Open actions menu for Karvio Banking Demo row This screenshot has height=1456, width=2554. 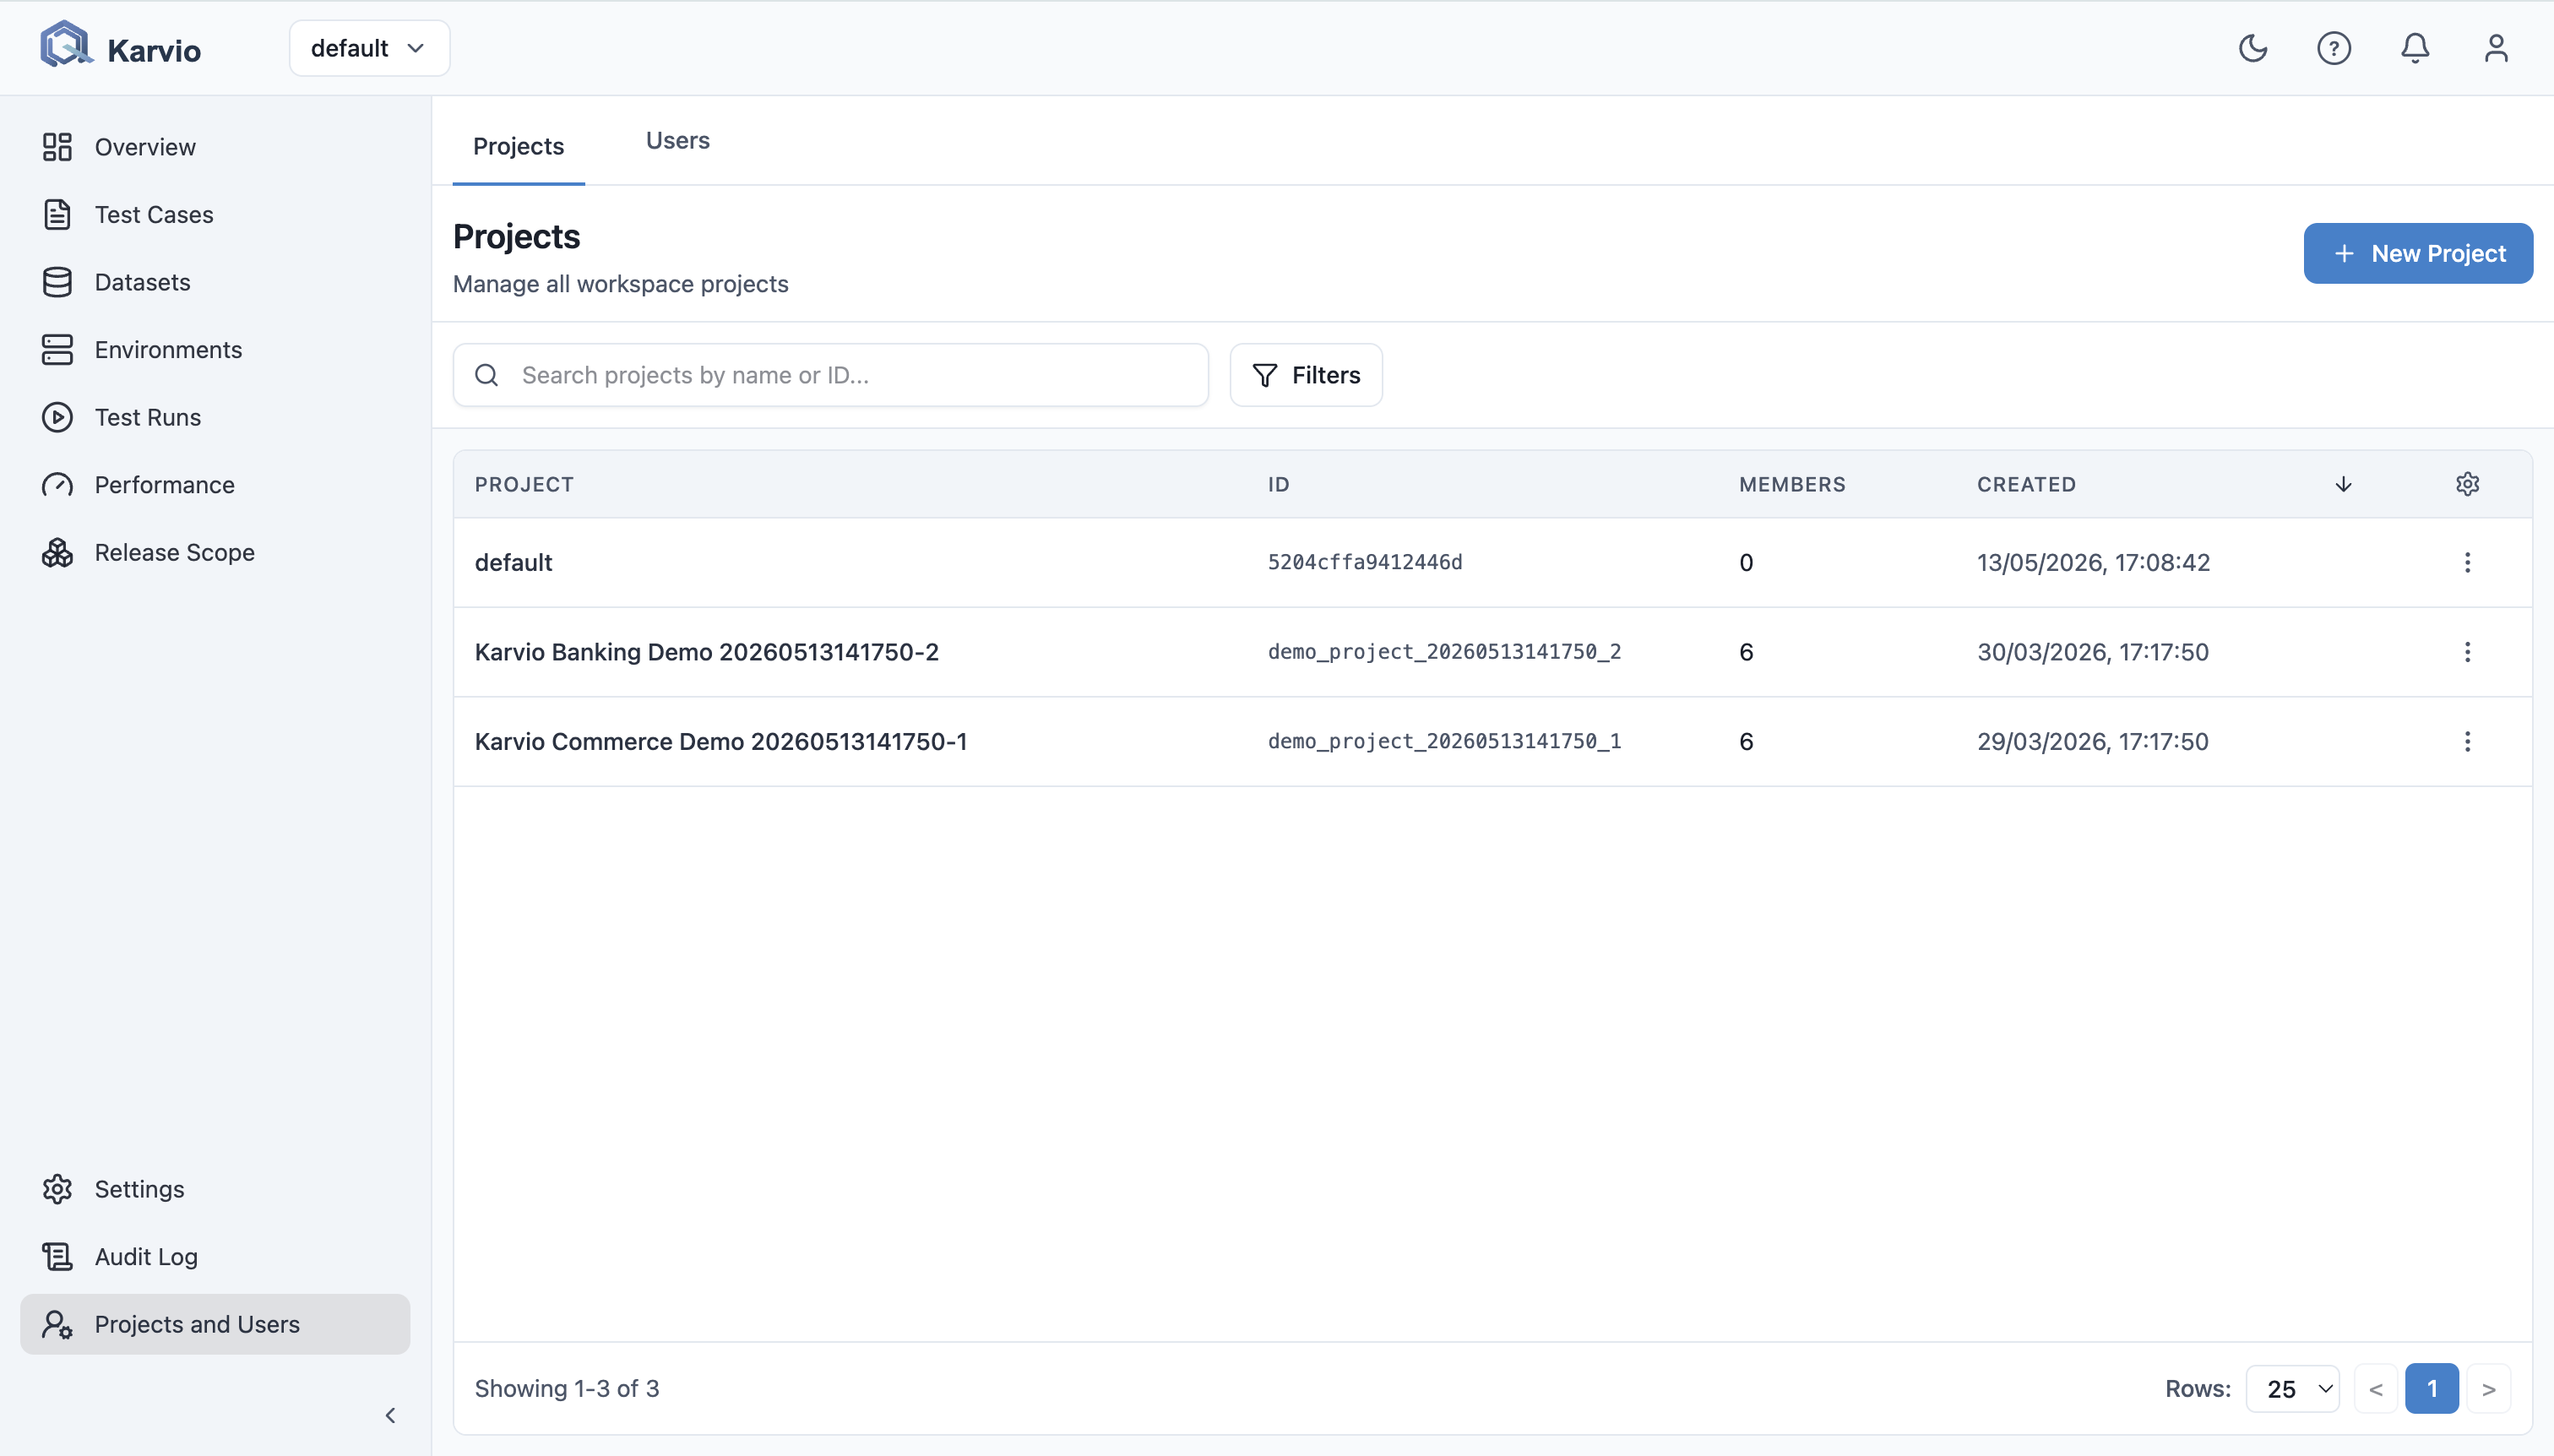(2467, 652)
